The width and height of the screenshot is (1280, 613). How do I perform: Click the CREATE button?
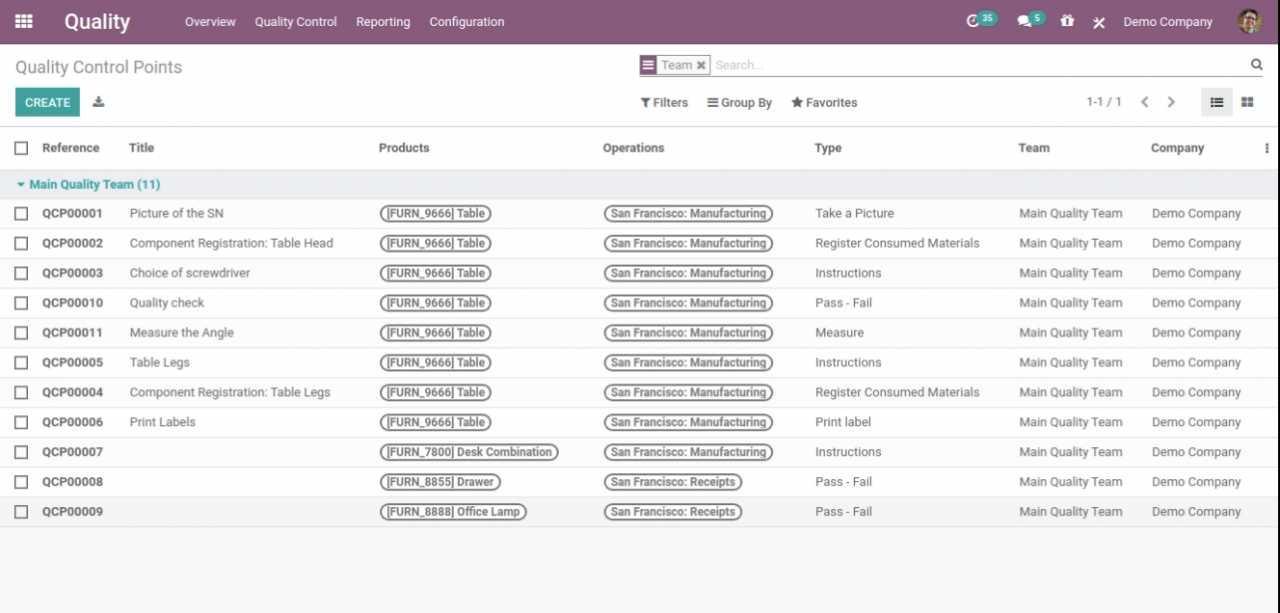tap(46, 102)
